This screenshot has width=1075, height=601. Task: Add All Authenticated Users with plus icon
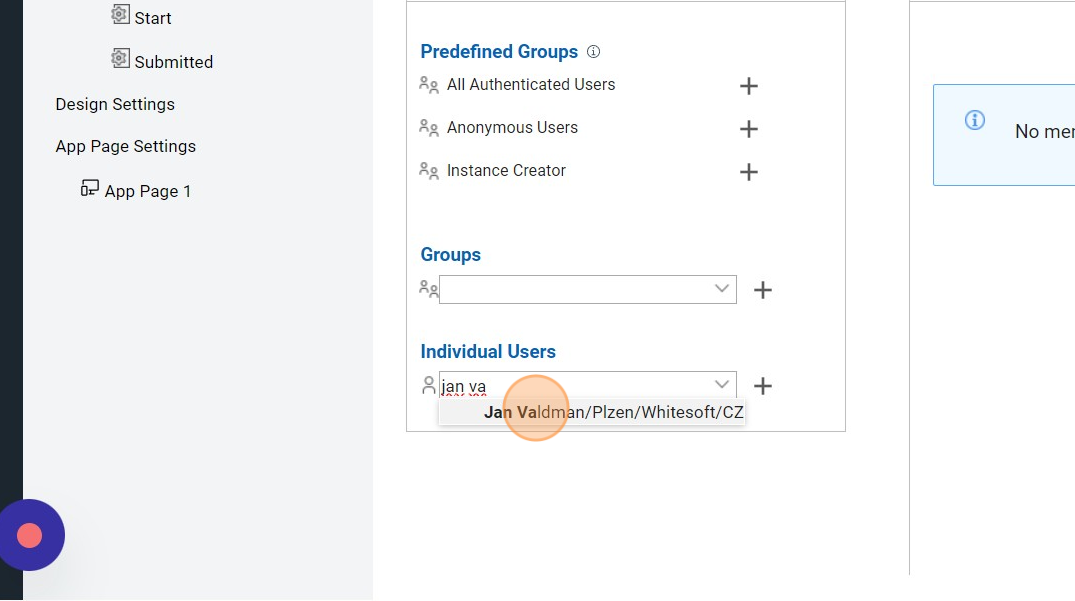(x=748, y=86)
